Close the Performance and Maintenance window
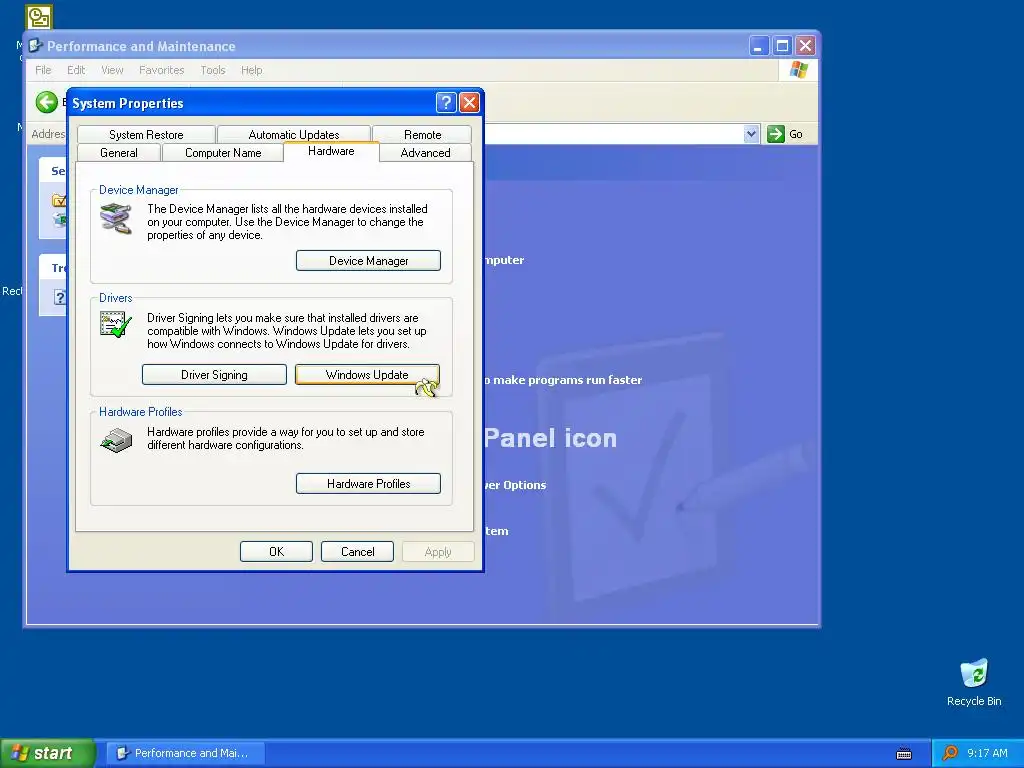Image resolution: width=1024 pixels, height=768 pixels. (x=805, y=46)
